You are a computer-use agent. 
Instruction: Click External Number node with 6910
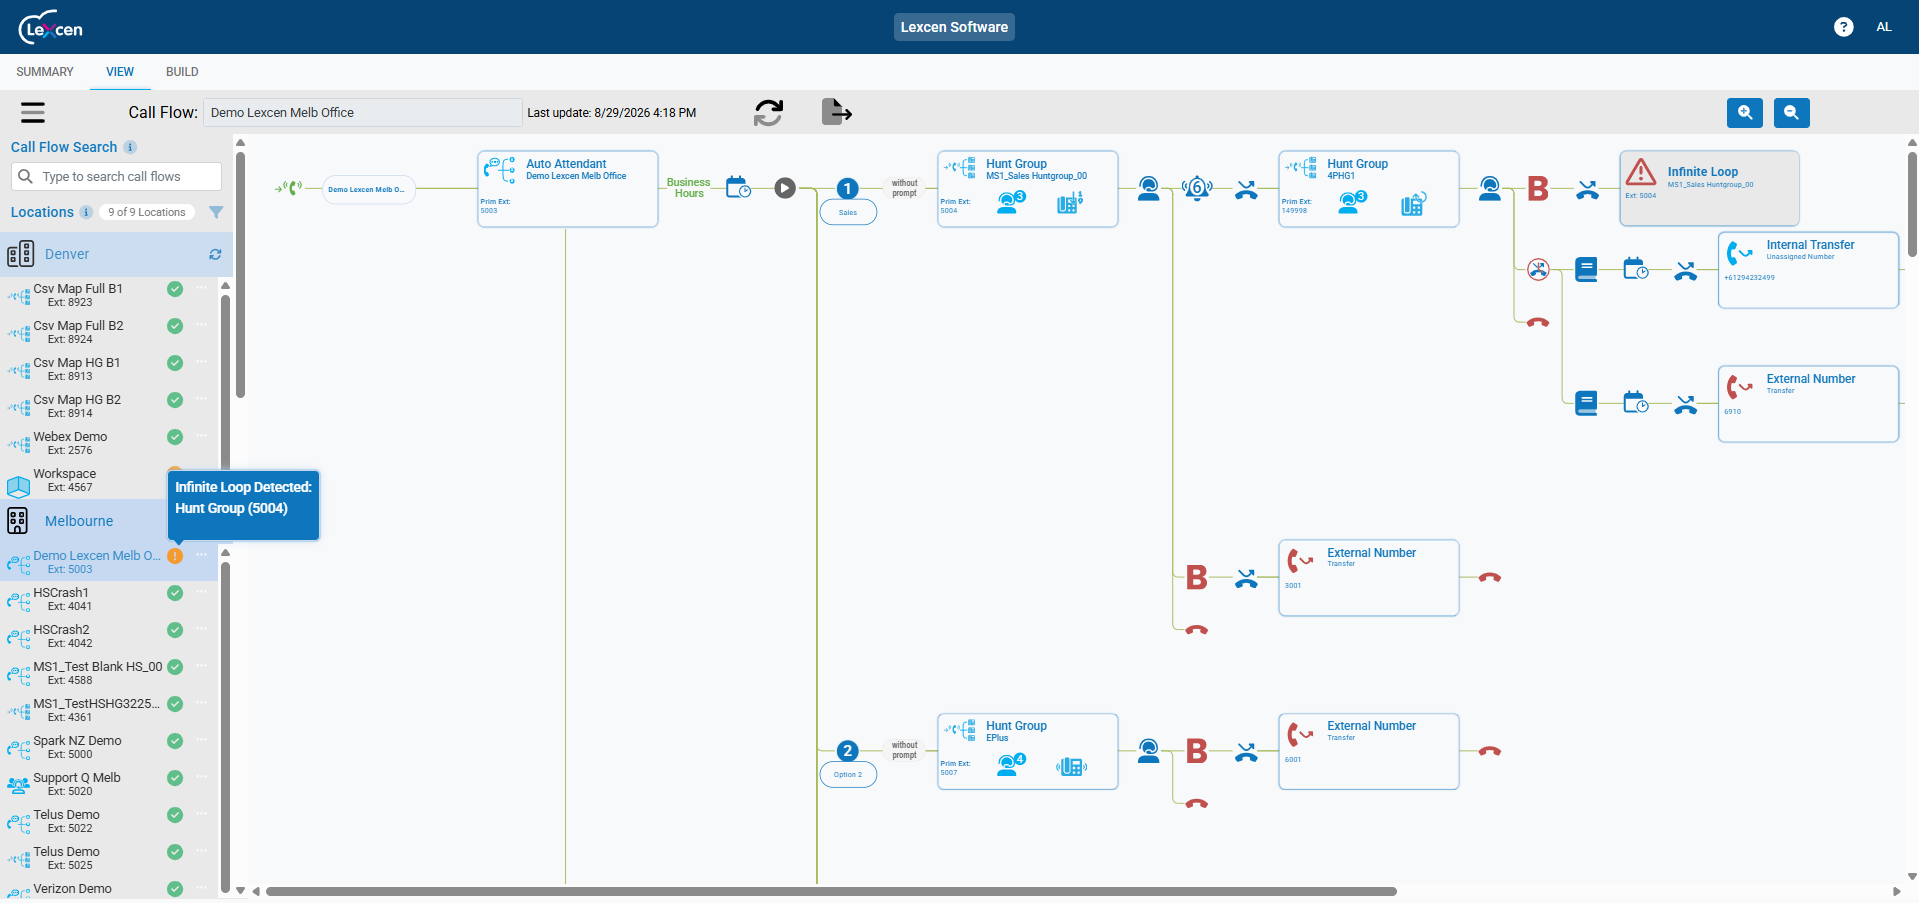[x=1809, y=404]
